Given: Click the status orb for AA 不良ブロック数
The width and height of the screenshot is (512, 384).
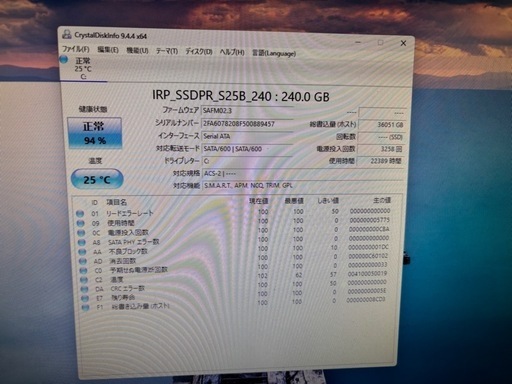Looking at the screenshot, I should tap(82, 252).
